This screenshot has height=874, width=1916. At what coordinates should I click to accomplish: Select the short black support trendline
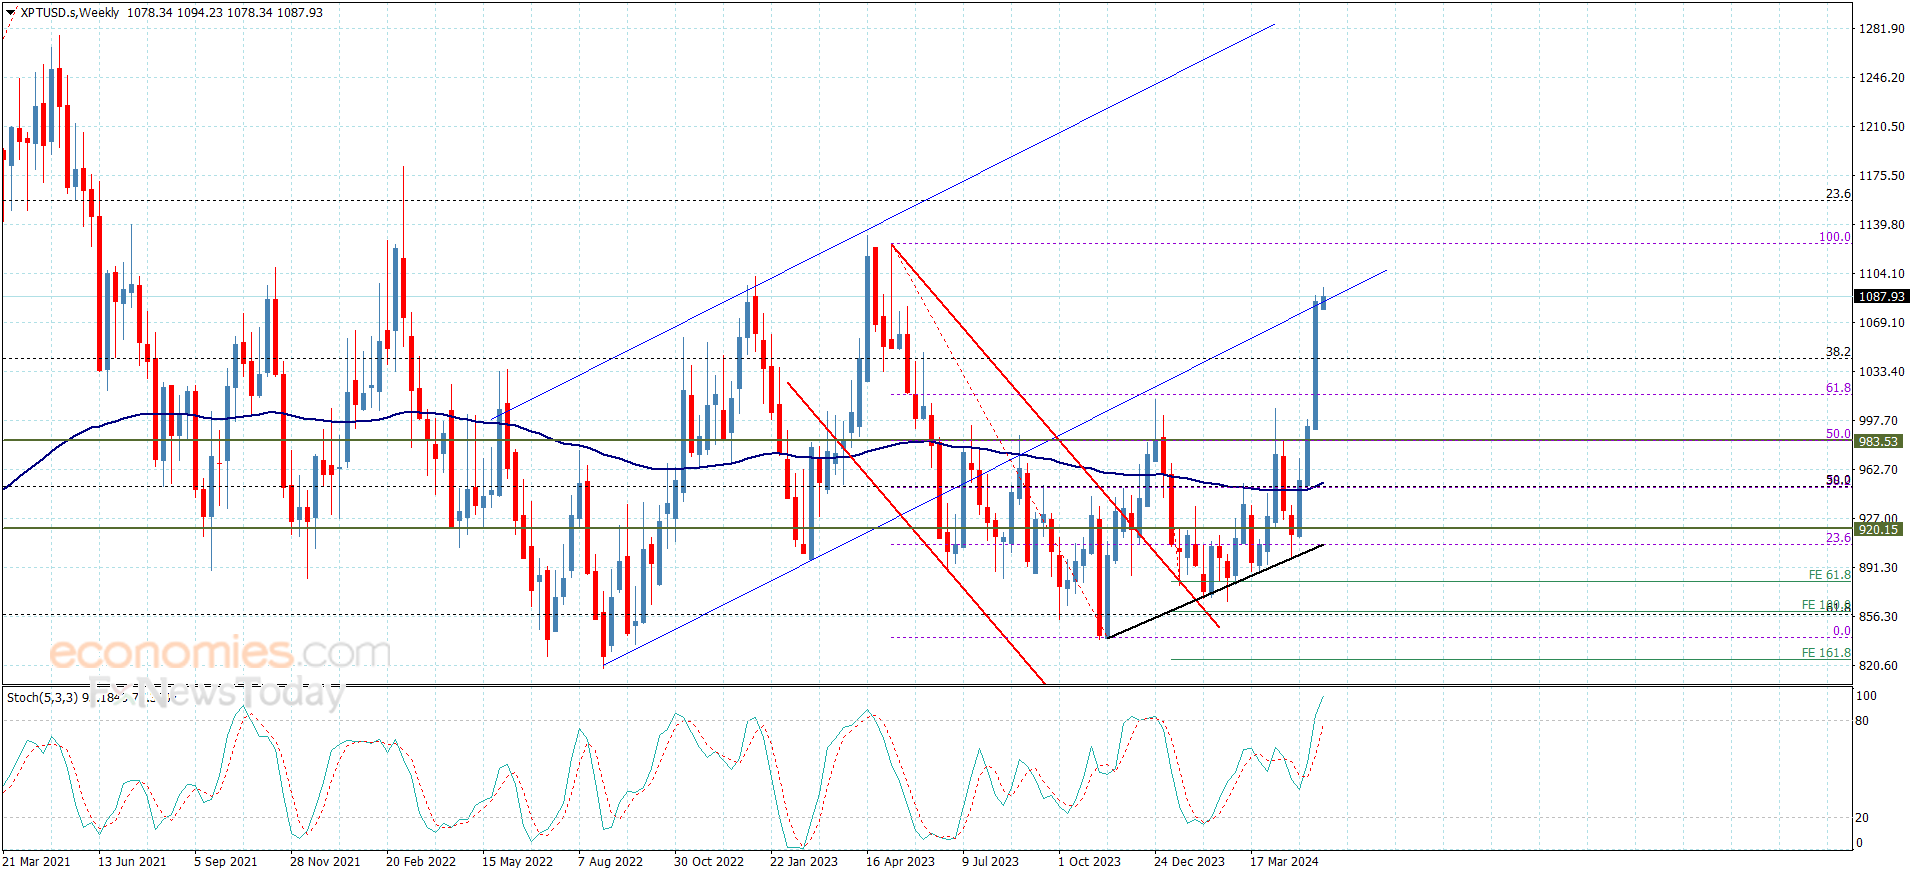tap(1215, 592)
